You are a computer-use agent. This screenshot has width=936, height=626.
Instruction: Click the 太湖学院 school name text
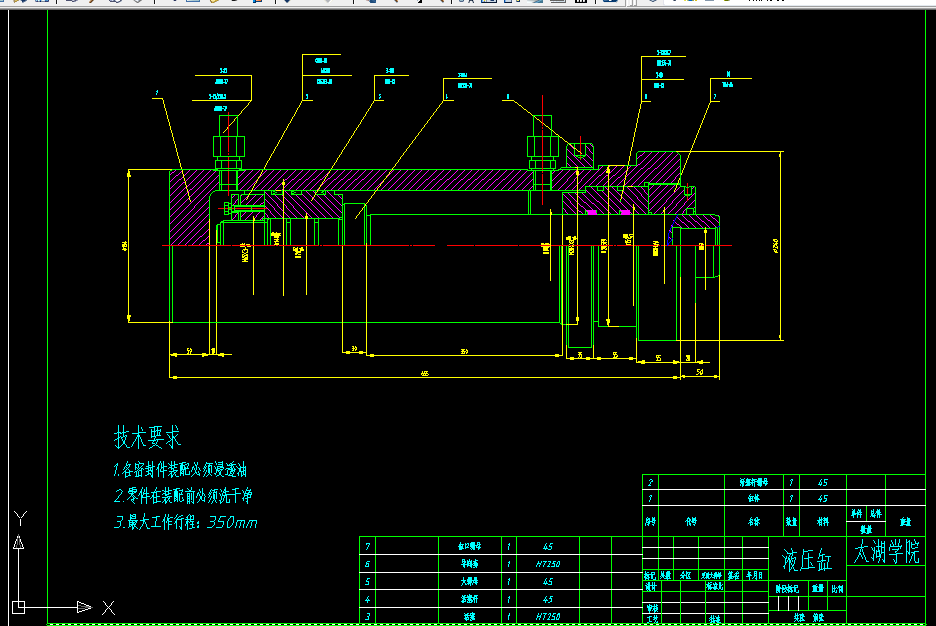tap(886, 552)
